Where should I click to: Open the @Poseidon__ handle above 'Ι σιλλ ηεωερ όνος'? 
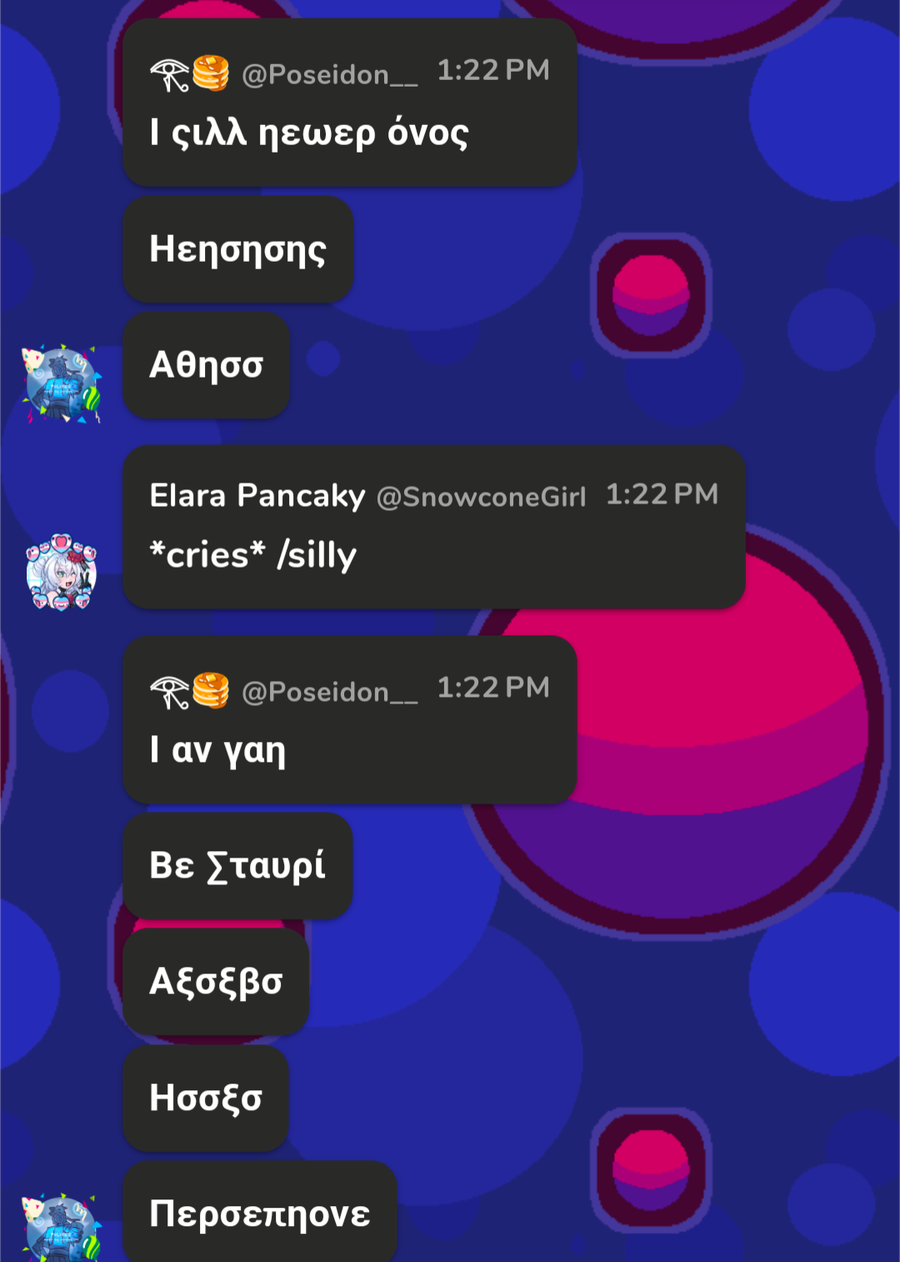coord(330,76)
